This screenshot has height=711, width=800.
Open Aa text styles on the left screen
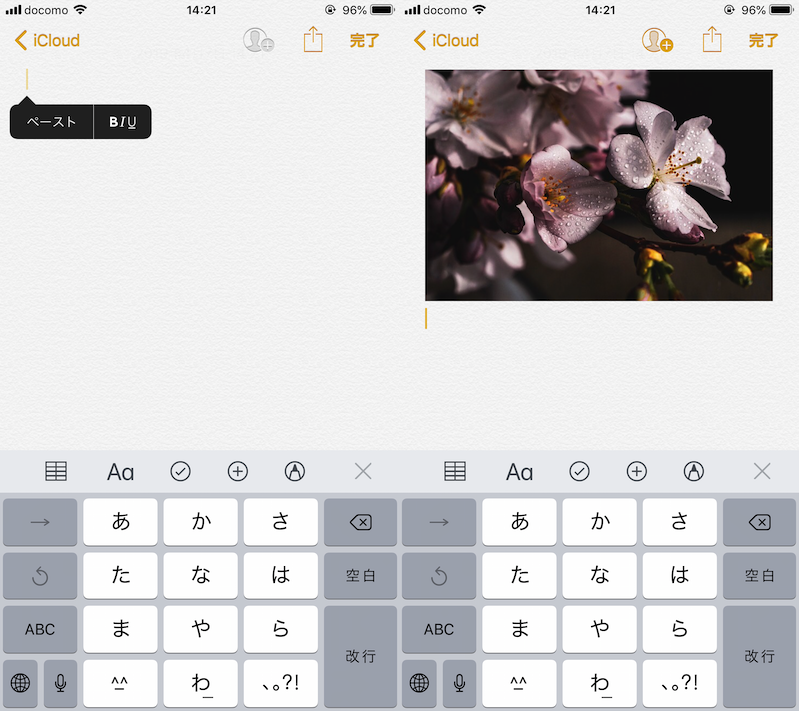pos(120,472)
